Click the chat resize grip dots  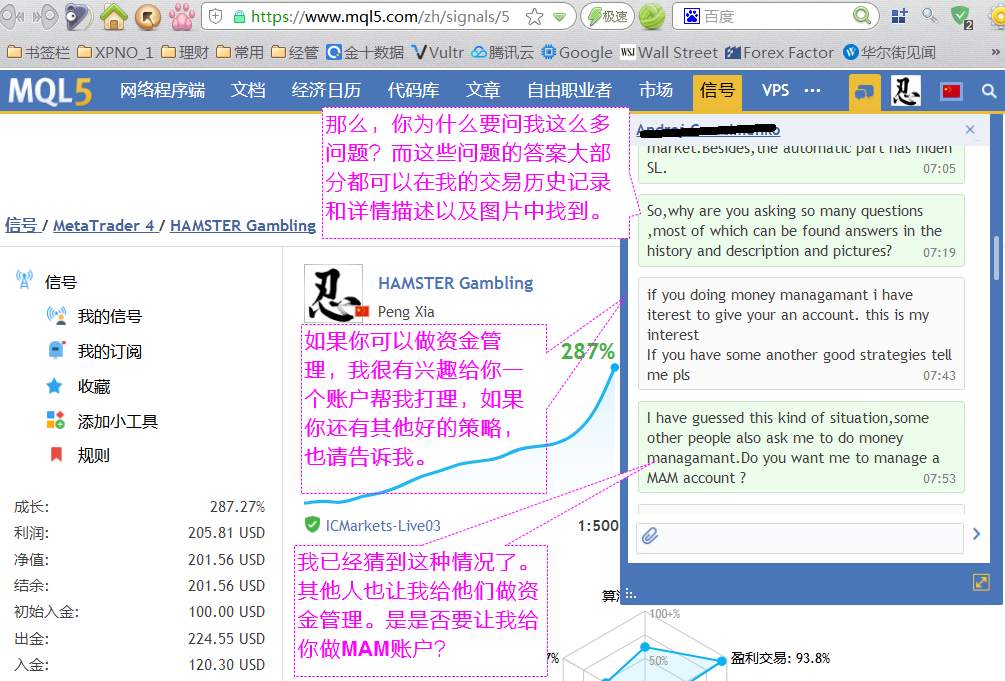pos(631,594)
